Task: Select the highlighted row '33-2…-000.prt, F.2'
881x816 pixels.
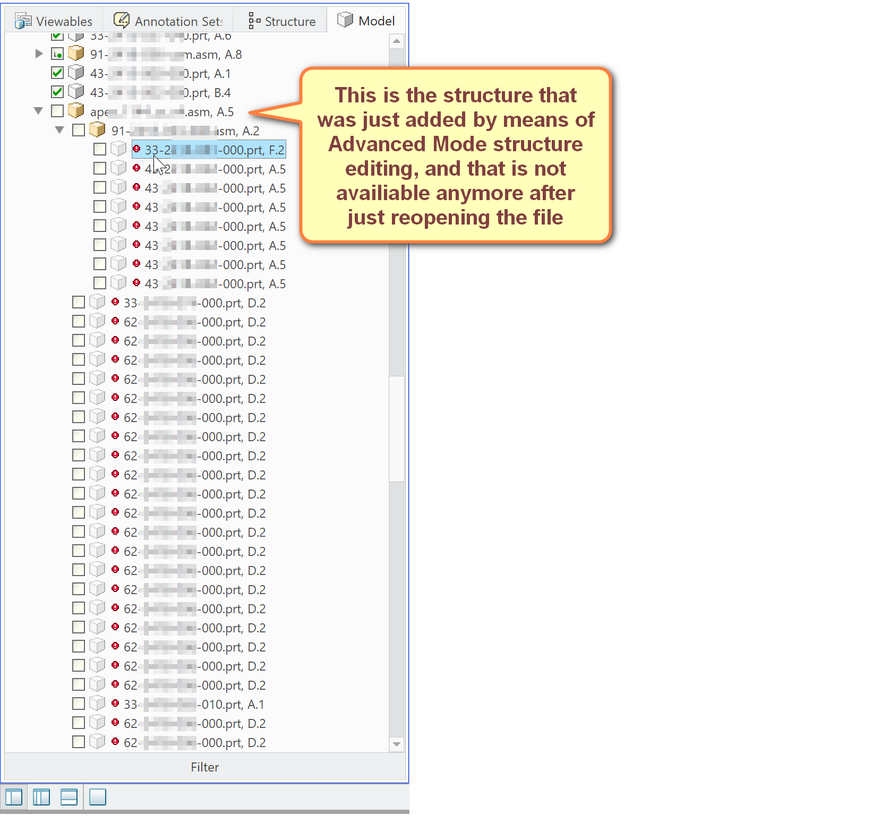Action: point(209,150)
